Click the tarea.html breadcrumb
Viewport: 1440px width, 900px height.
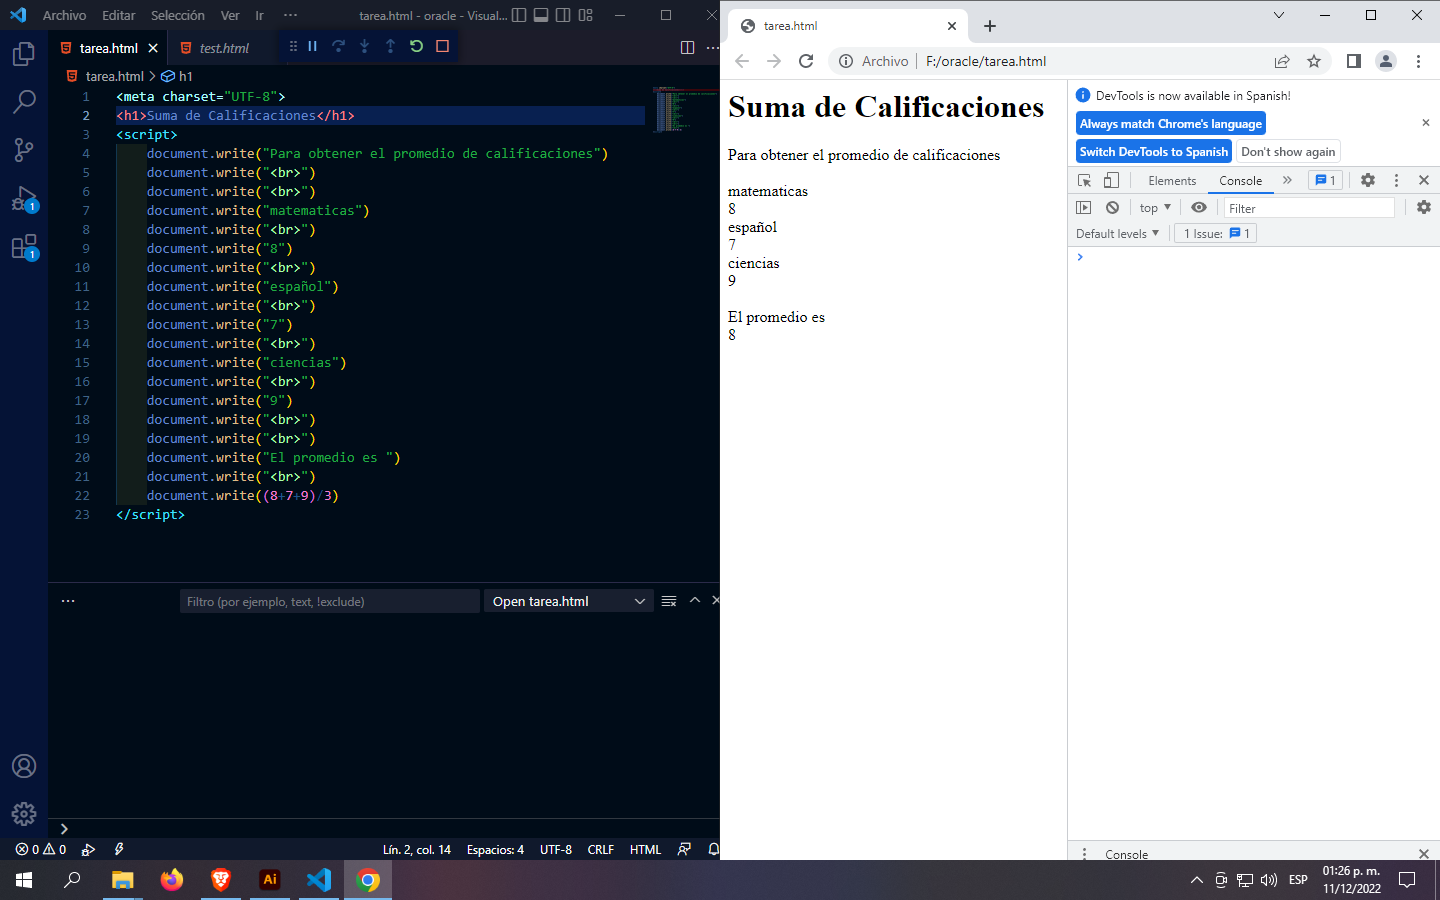106,76
